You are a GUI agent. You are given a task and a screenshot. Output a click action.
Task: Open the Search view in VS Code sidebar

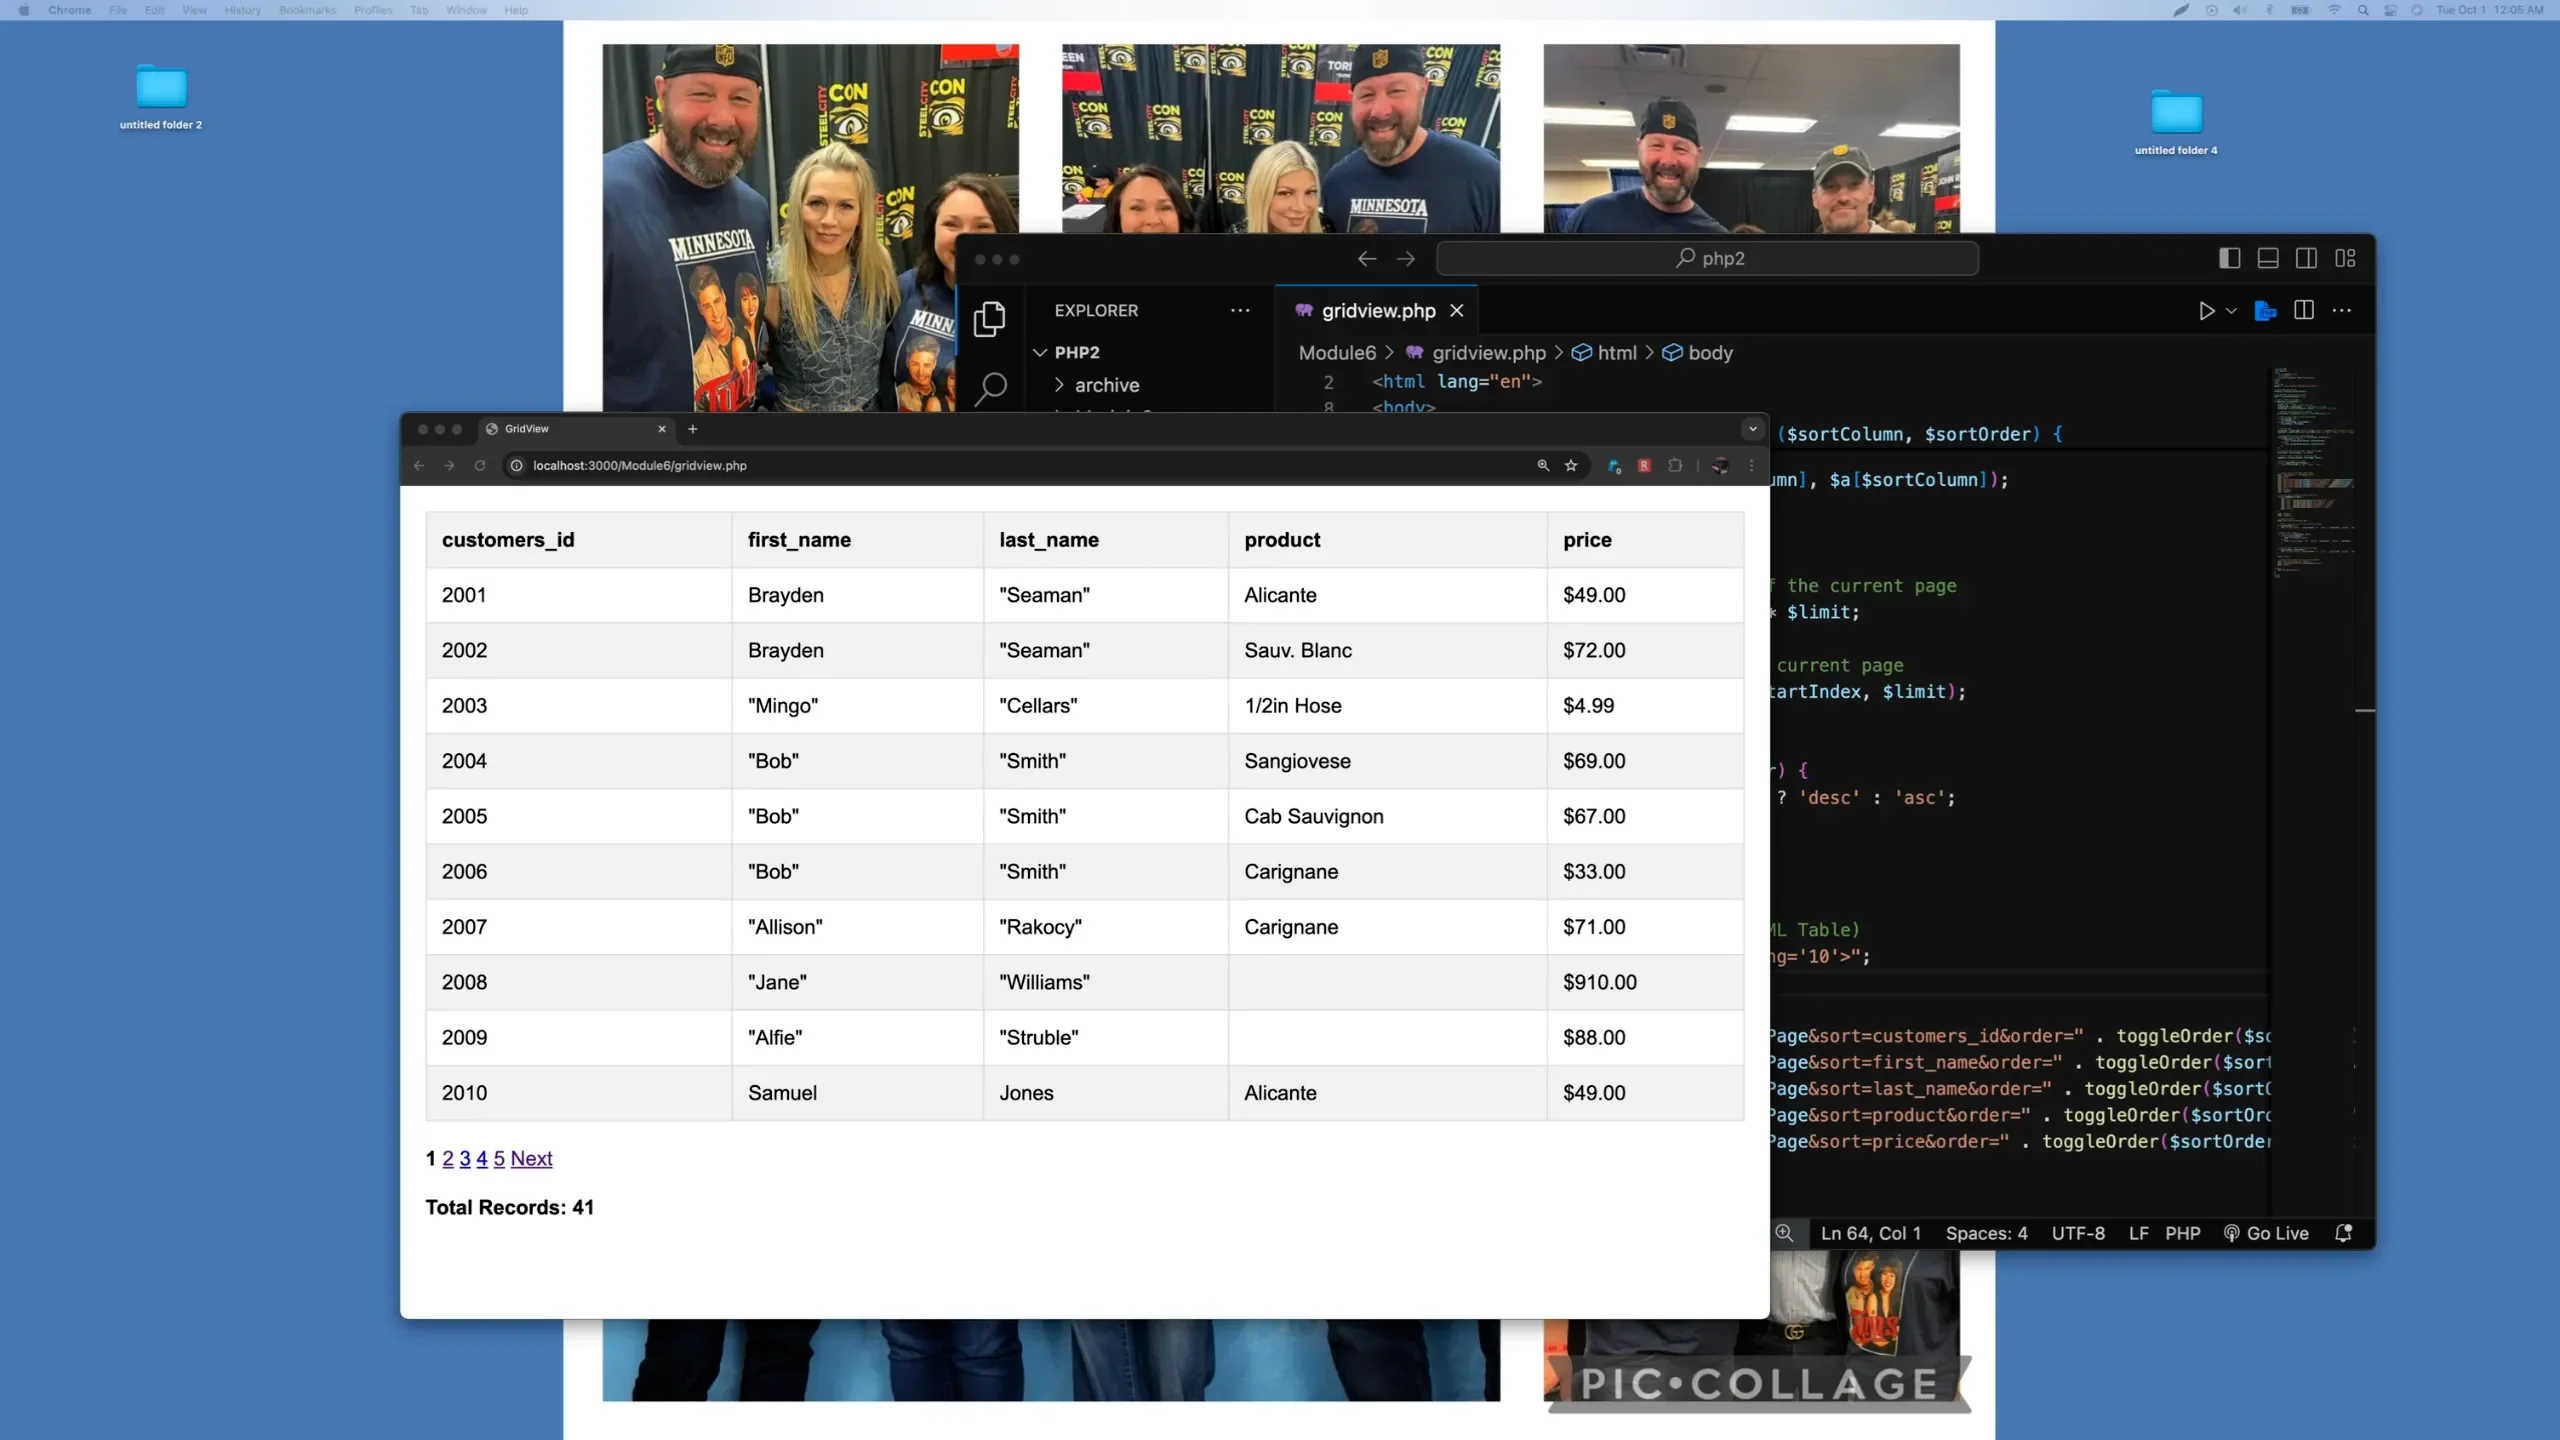[x=990, y=387]
